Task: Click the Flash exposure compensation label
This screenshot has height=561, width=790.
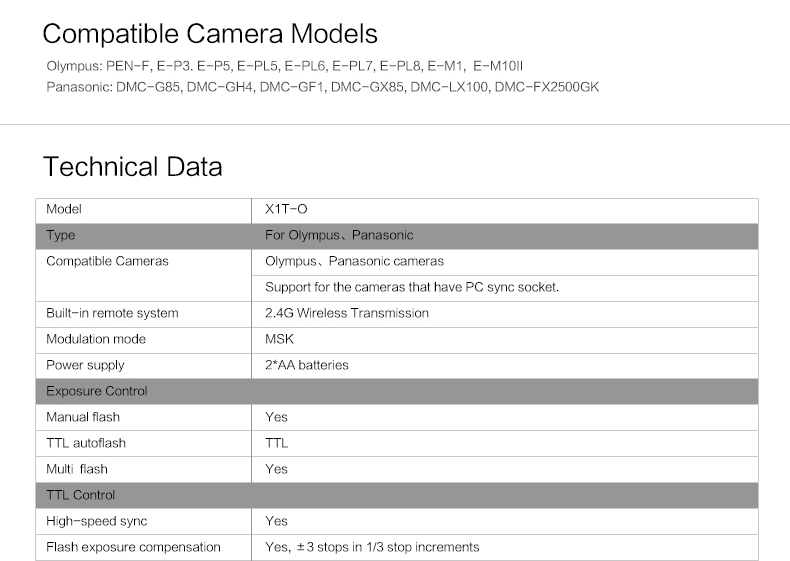Action: click(x=133, y=547)
